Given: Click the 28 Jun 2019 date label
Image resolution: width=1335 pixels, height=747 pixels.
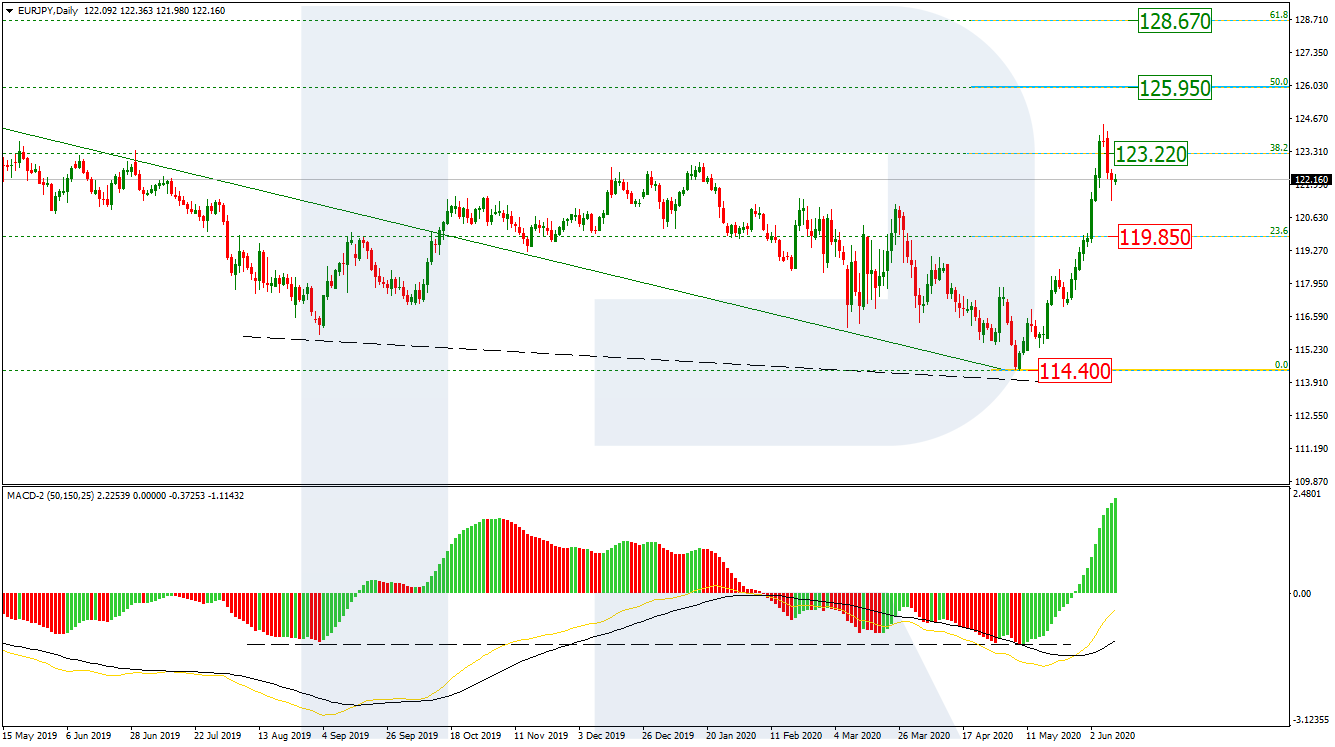Looking at the screenshot, I should point(157,735).
